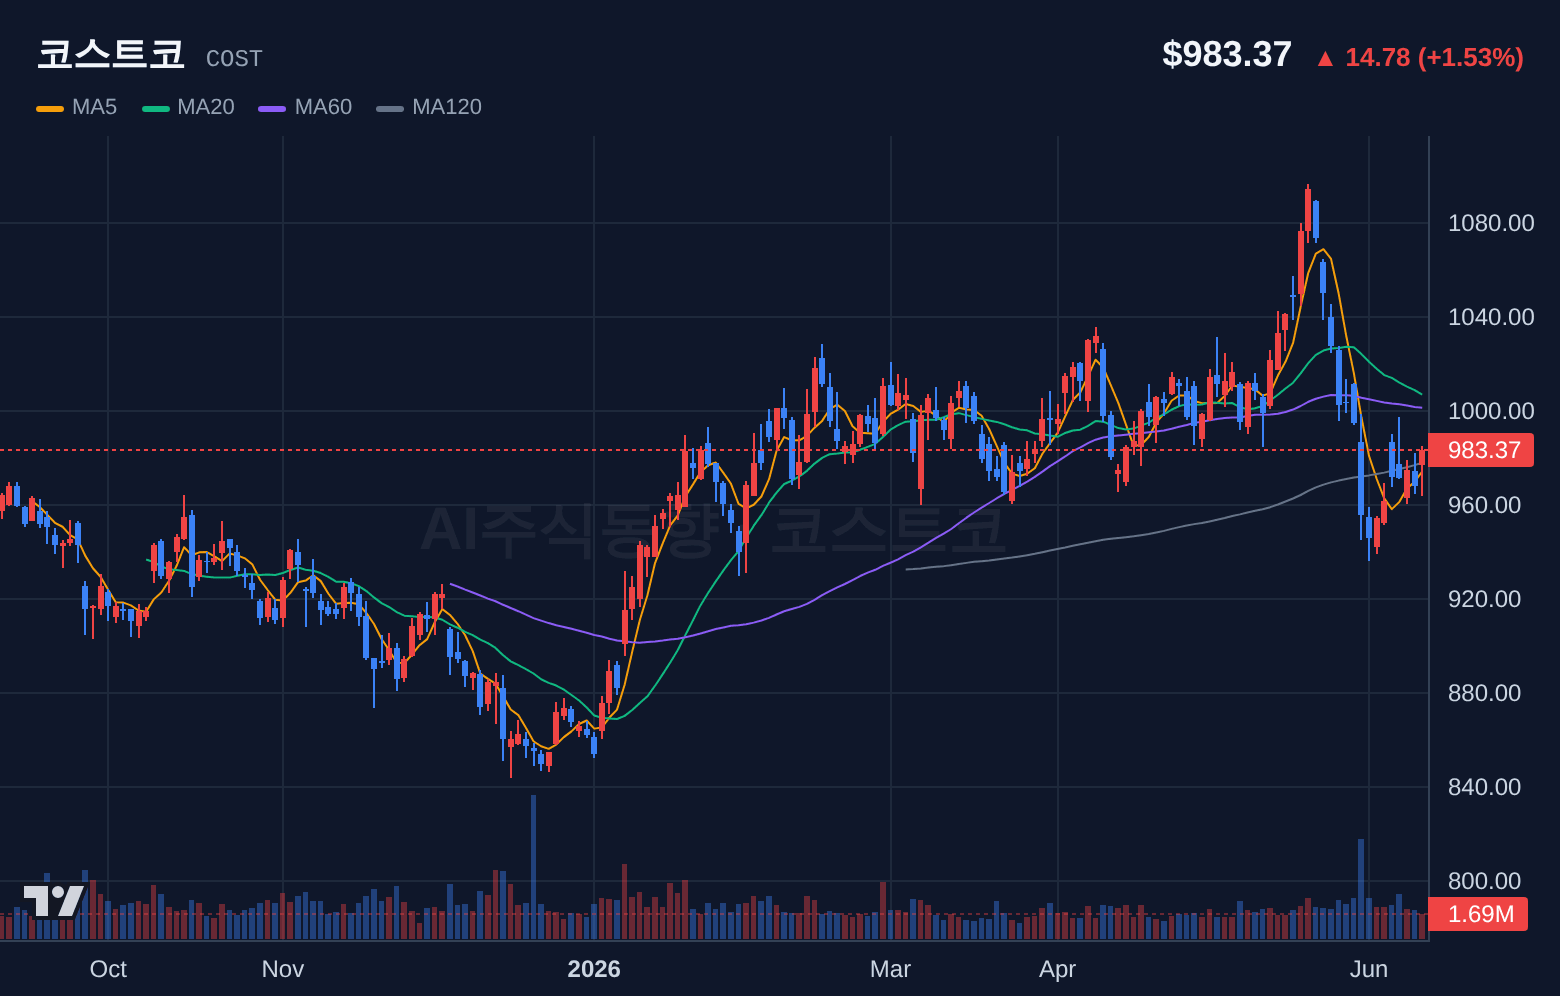Click the Apr label on time axis

point(1058,969)
